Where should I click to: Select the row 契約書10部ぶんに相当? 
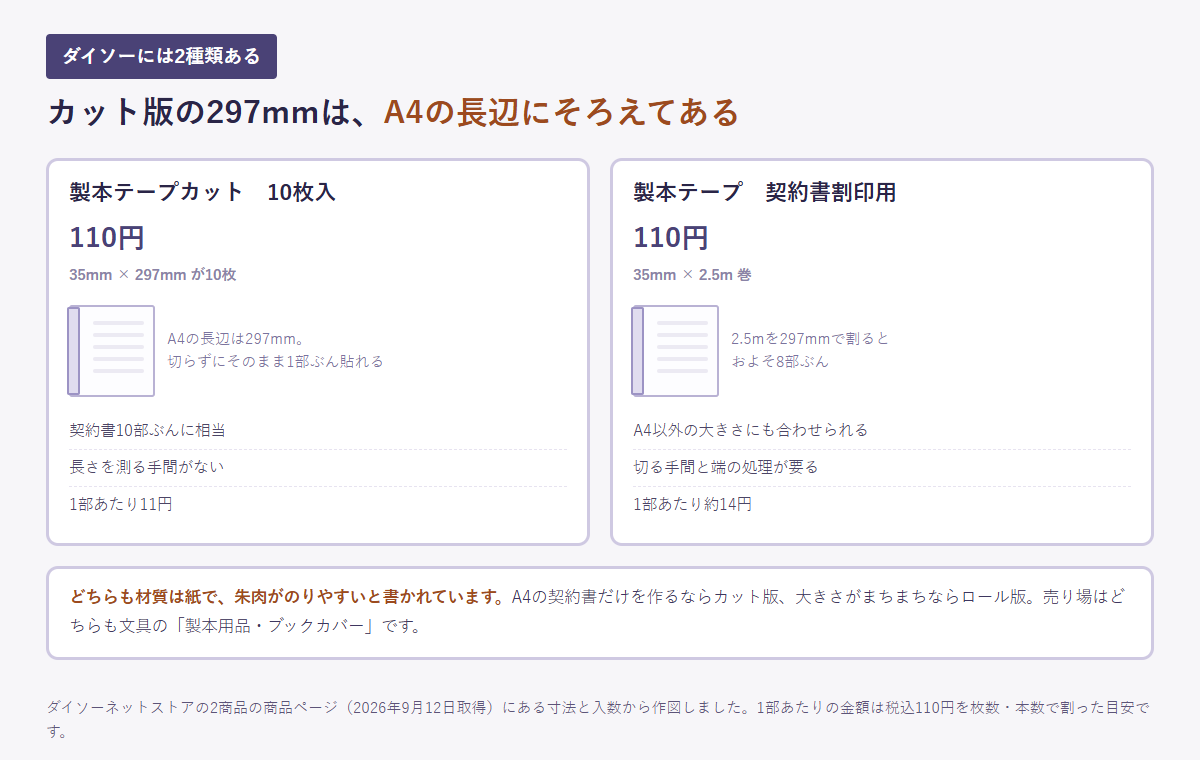[x=318, y=431]
